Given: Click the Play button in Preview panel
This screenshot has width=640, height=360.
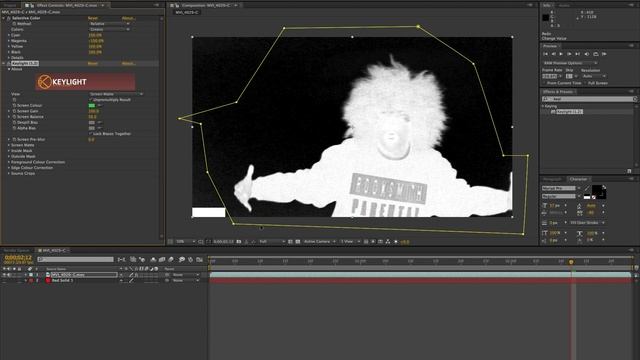Looking at the screenshot, I should pyautogui.click(x=561, y=54).
